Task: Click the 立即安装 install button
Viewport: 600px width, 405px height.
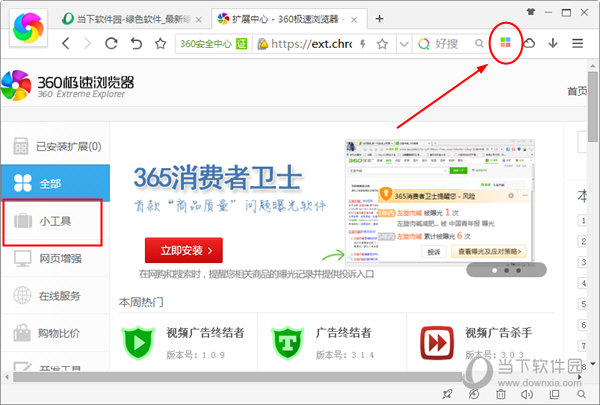Action: (x=184, y=250)
